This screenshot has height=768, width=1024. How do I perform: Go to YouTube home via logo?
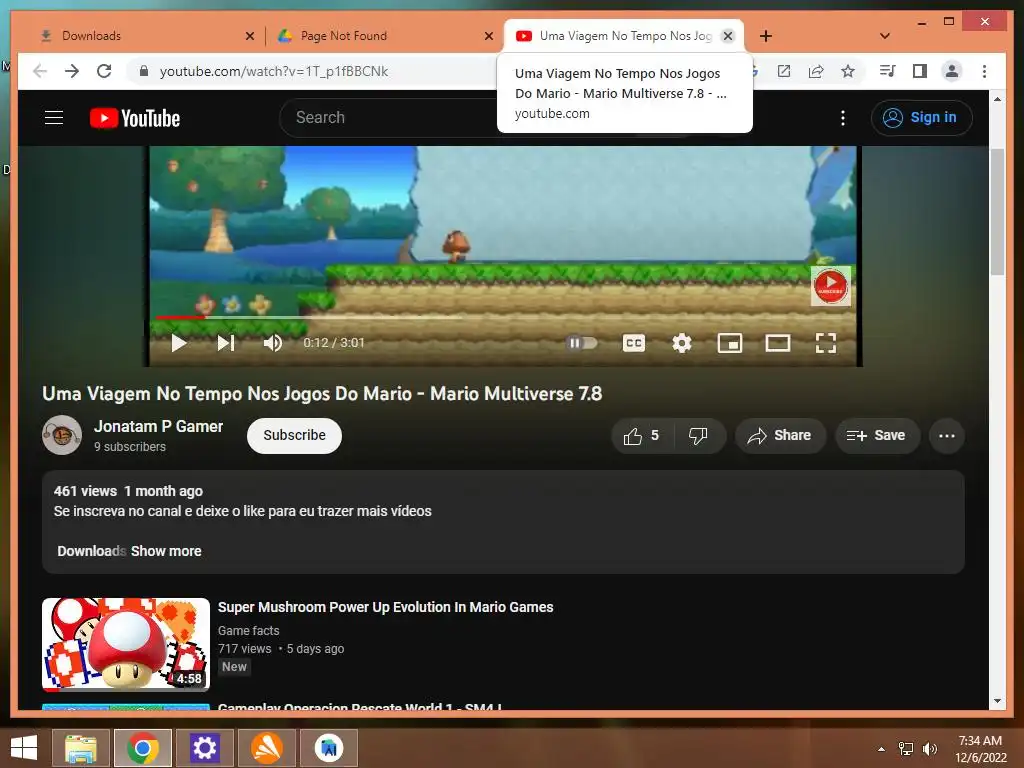135,118
